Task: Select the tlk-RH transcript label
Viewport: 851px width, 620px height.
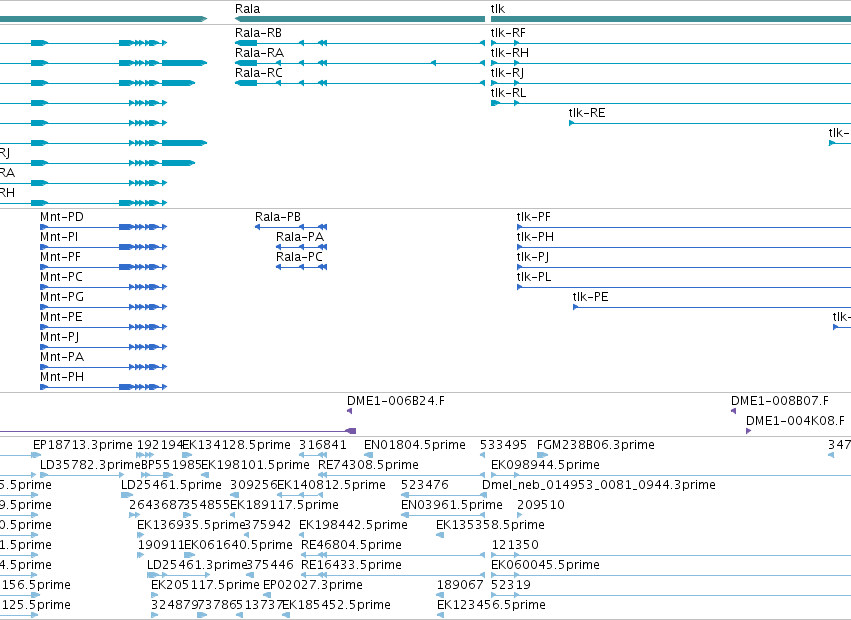Action: pyautogui.click(x=510, y=53)
